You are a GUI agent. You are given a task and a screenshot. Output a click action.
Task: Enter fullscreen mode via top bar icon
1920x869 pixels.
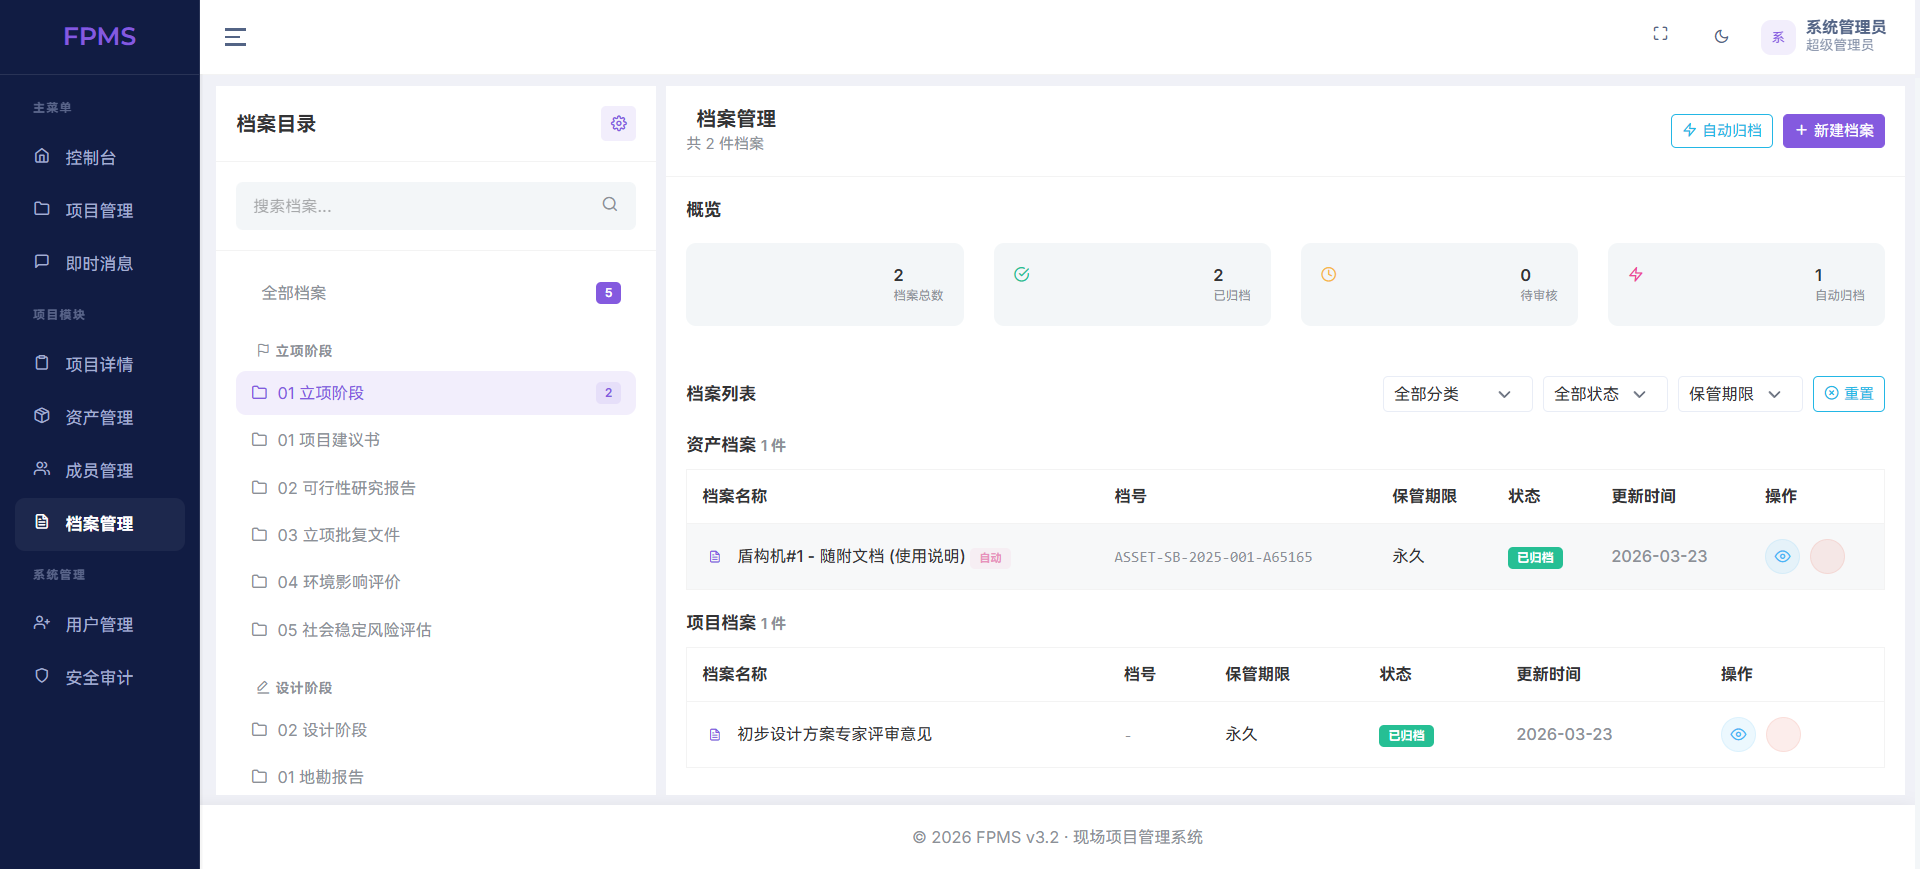point(1660,34)
